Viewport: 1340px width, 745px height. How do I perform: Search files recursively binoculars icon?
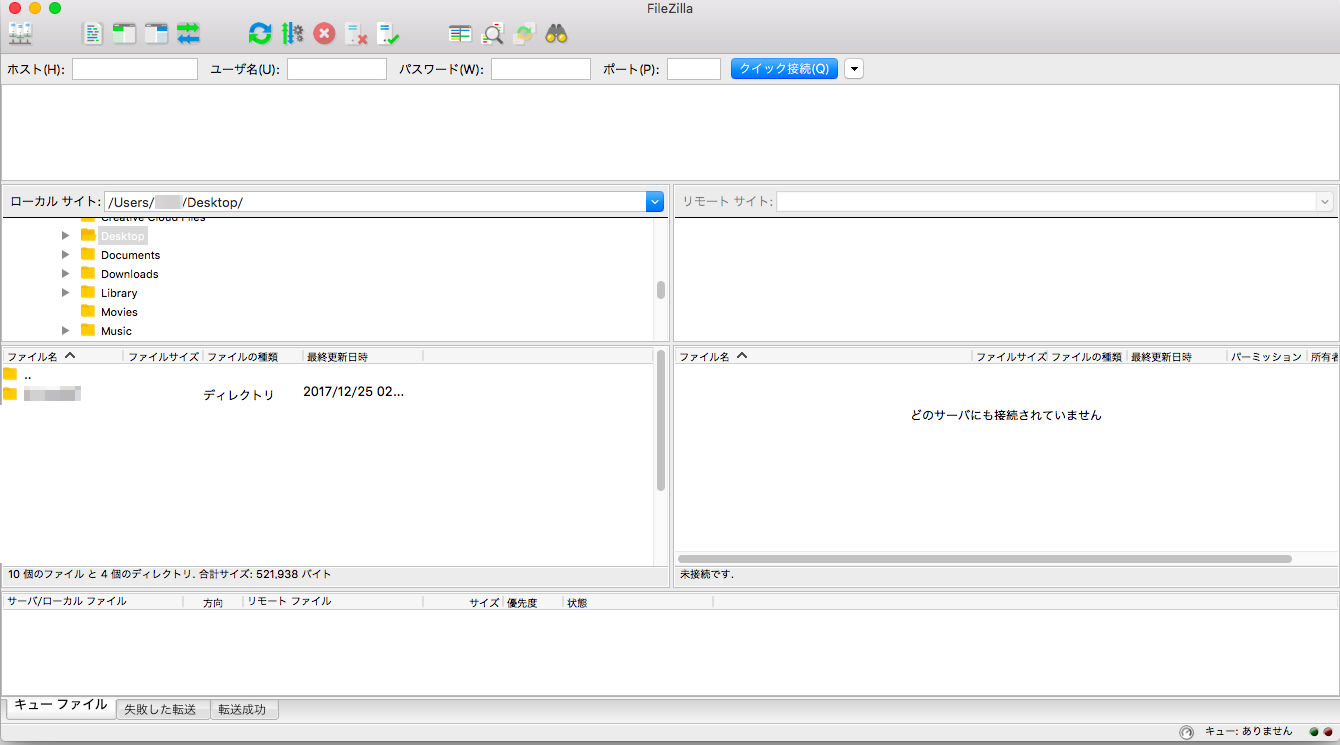pos(556,33)
